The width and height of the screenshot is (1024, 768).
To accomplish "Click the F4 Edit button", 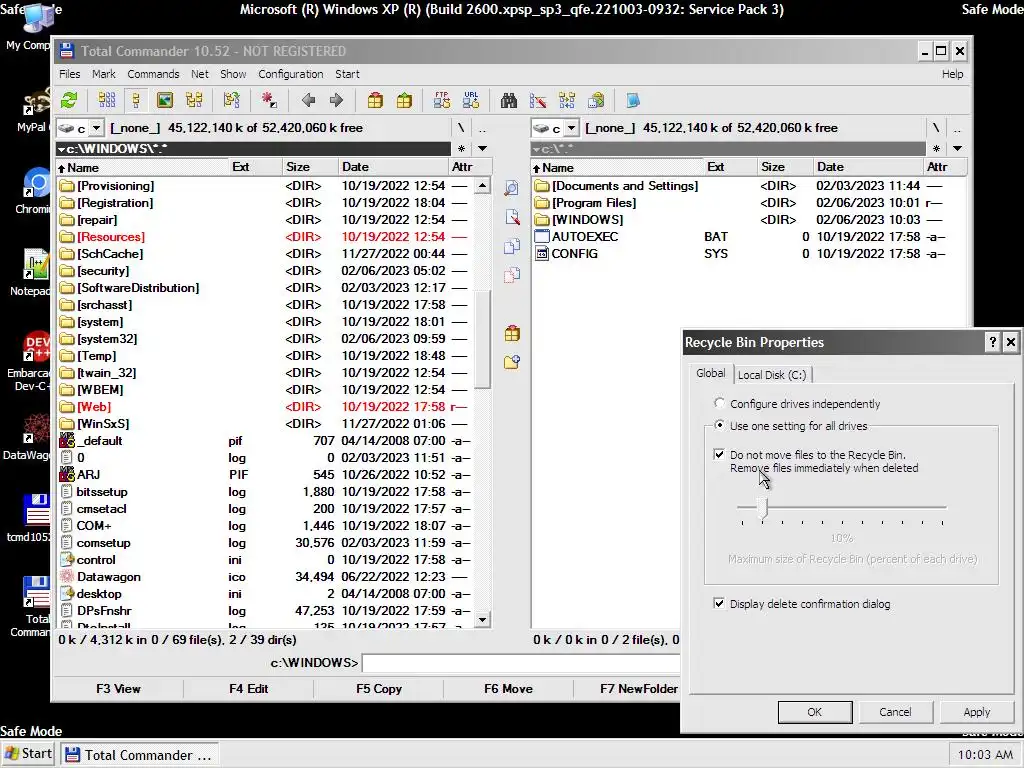I will pos(248,688).
